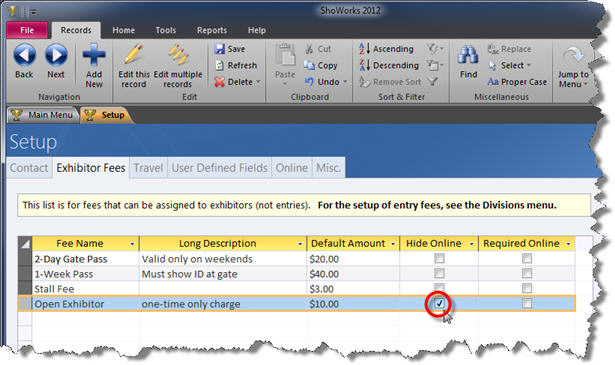Click the Add New plus icon
Viewport: 615px width, 365px height.
(94, 54)
